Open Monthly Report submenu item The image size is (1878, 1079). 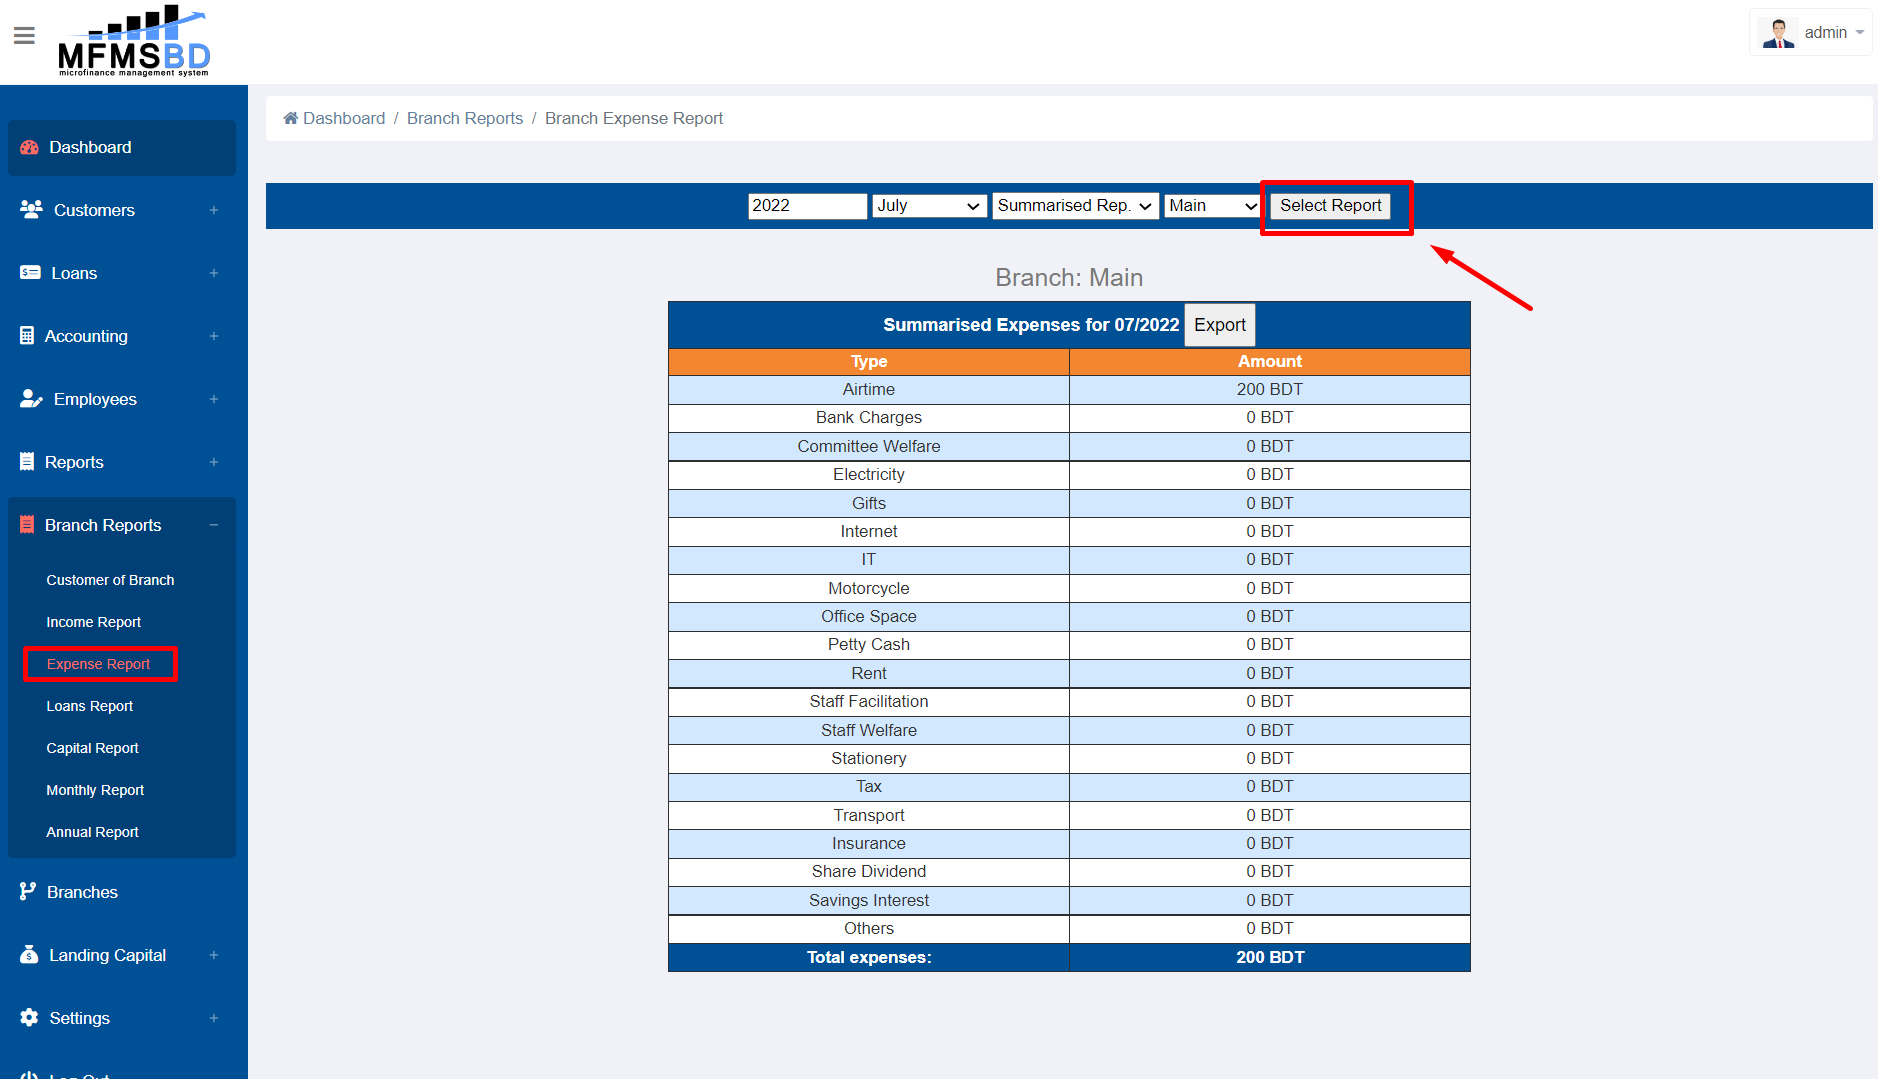[95, 790]
